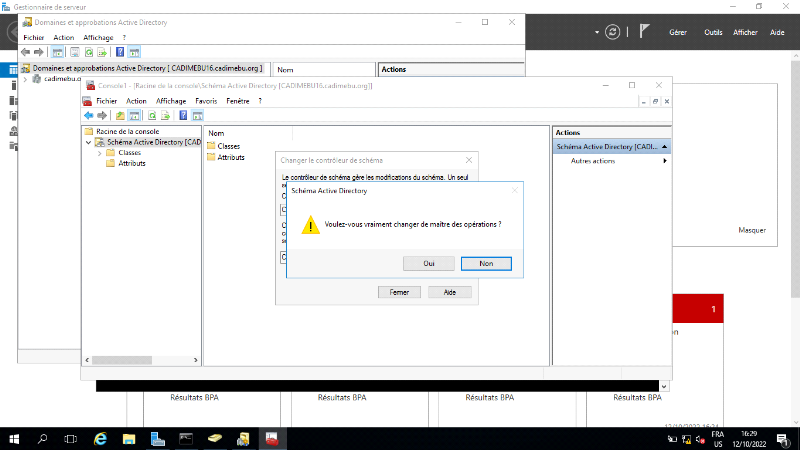Open Fichier menu in Console1
Image resolution: width=800 pixels, height=450 pixels.
(107, 101)
